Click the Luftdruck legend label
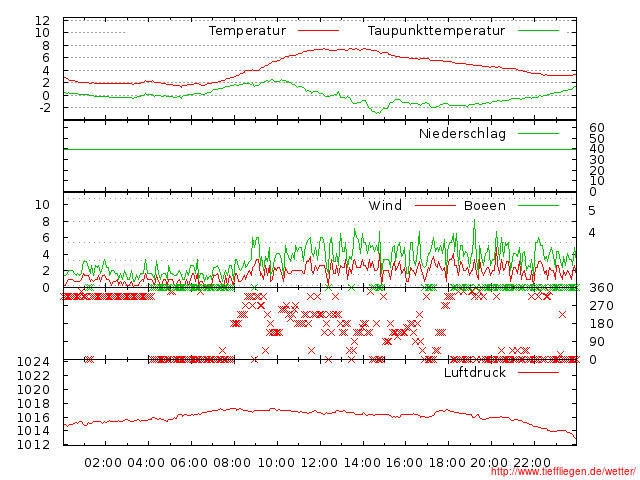640x480 pixels. tap(475, 372)
